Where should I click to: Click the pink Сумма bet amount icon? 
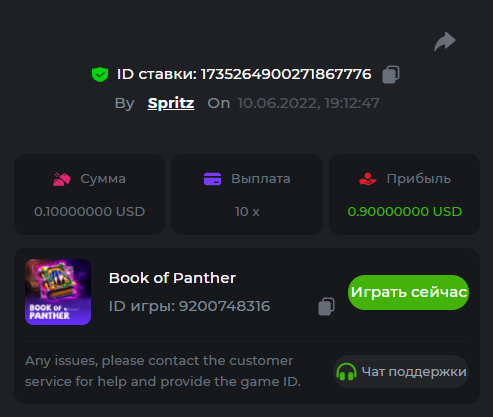click(62, 179)
